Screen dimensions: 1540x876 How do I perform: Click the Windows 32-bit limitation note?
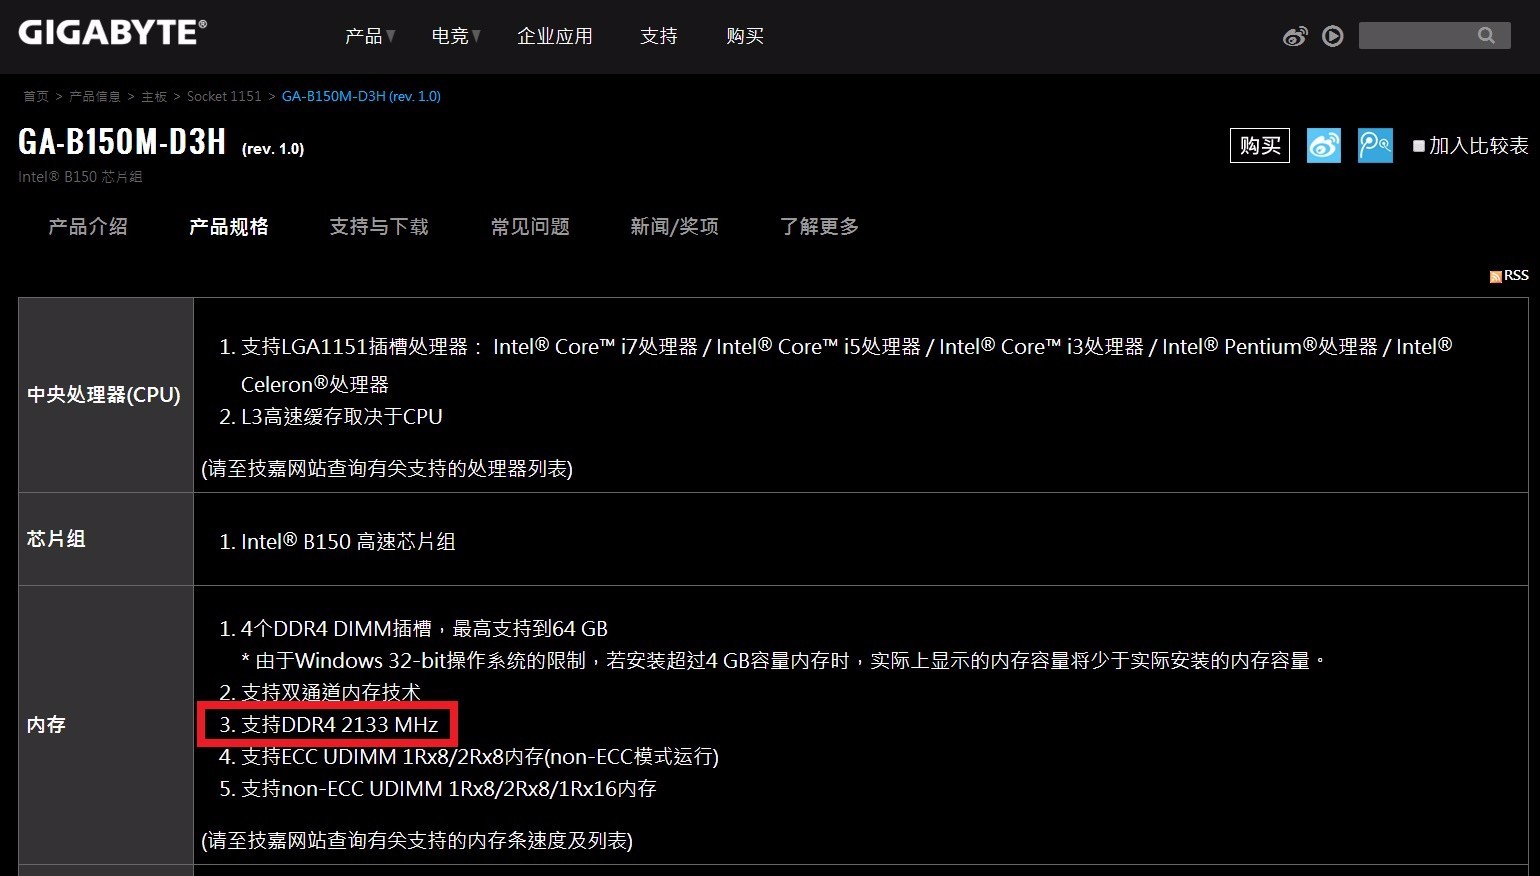click(784, 661)
